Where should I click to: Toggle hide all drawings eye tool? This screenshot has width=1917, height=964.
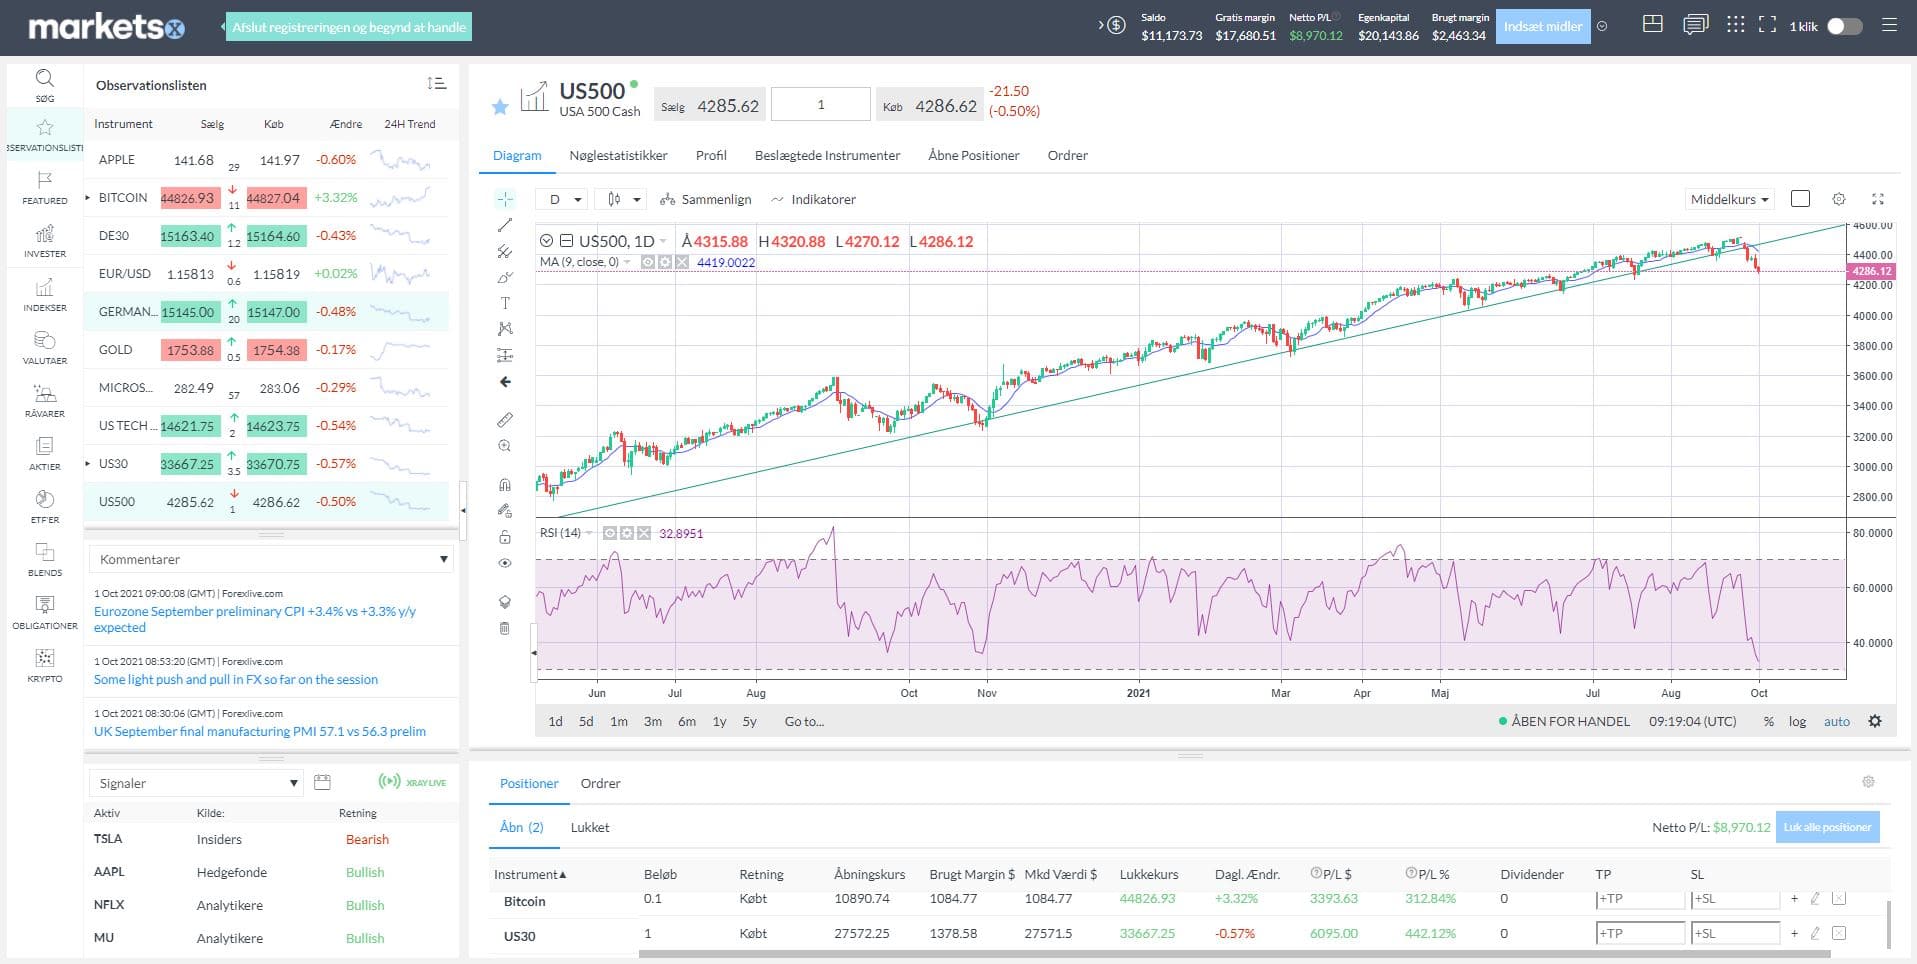[505, 563]
